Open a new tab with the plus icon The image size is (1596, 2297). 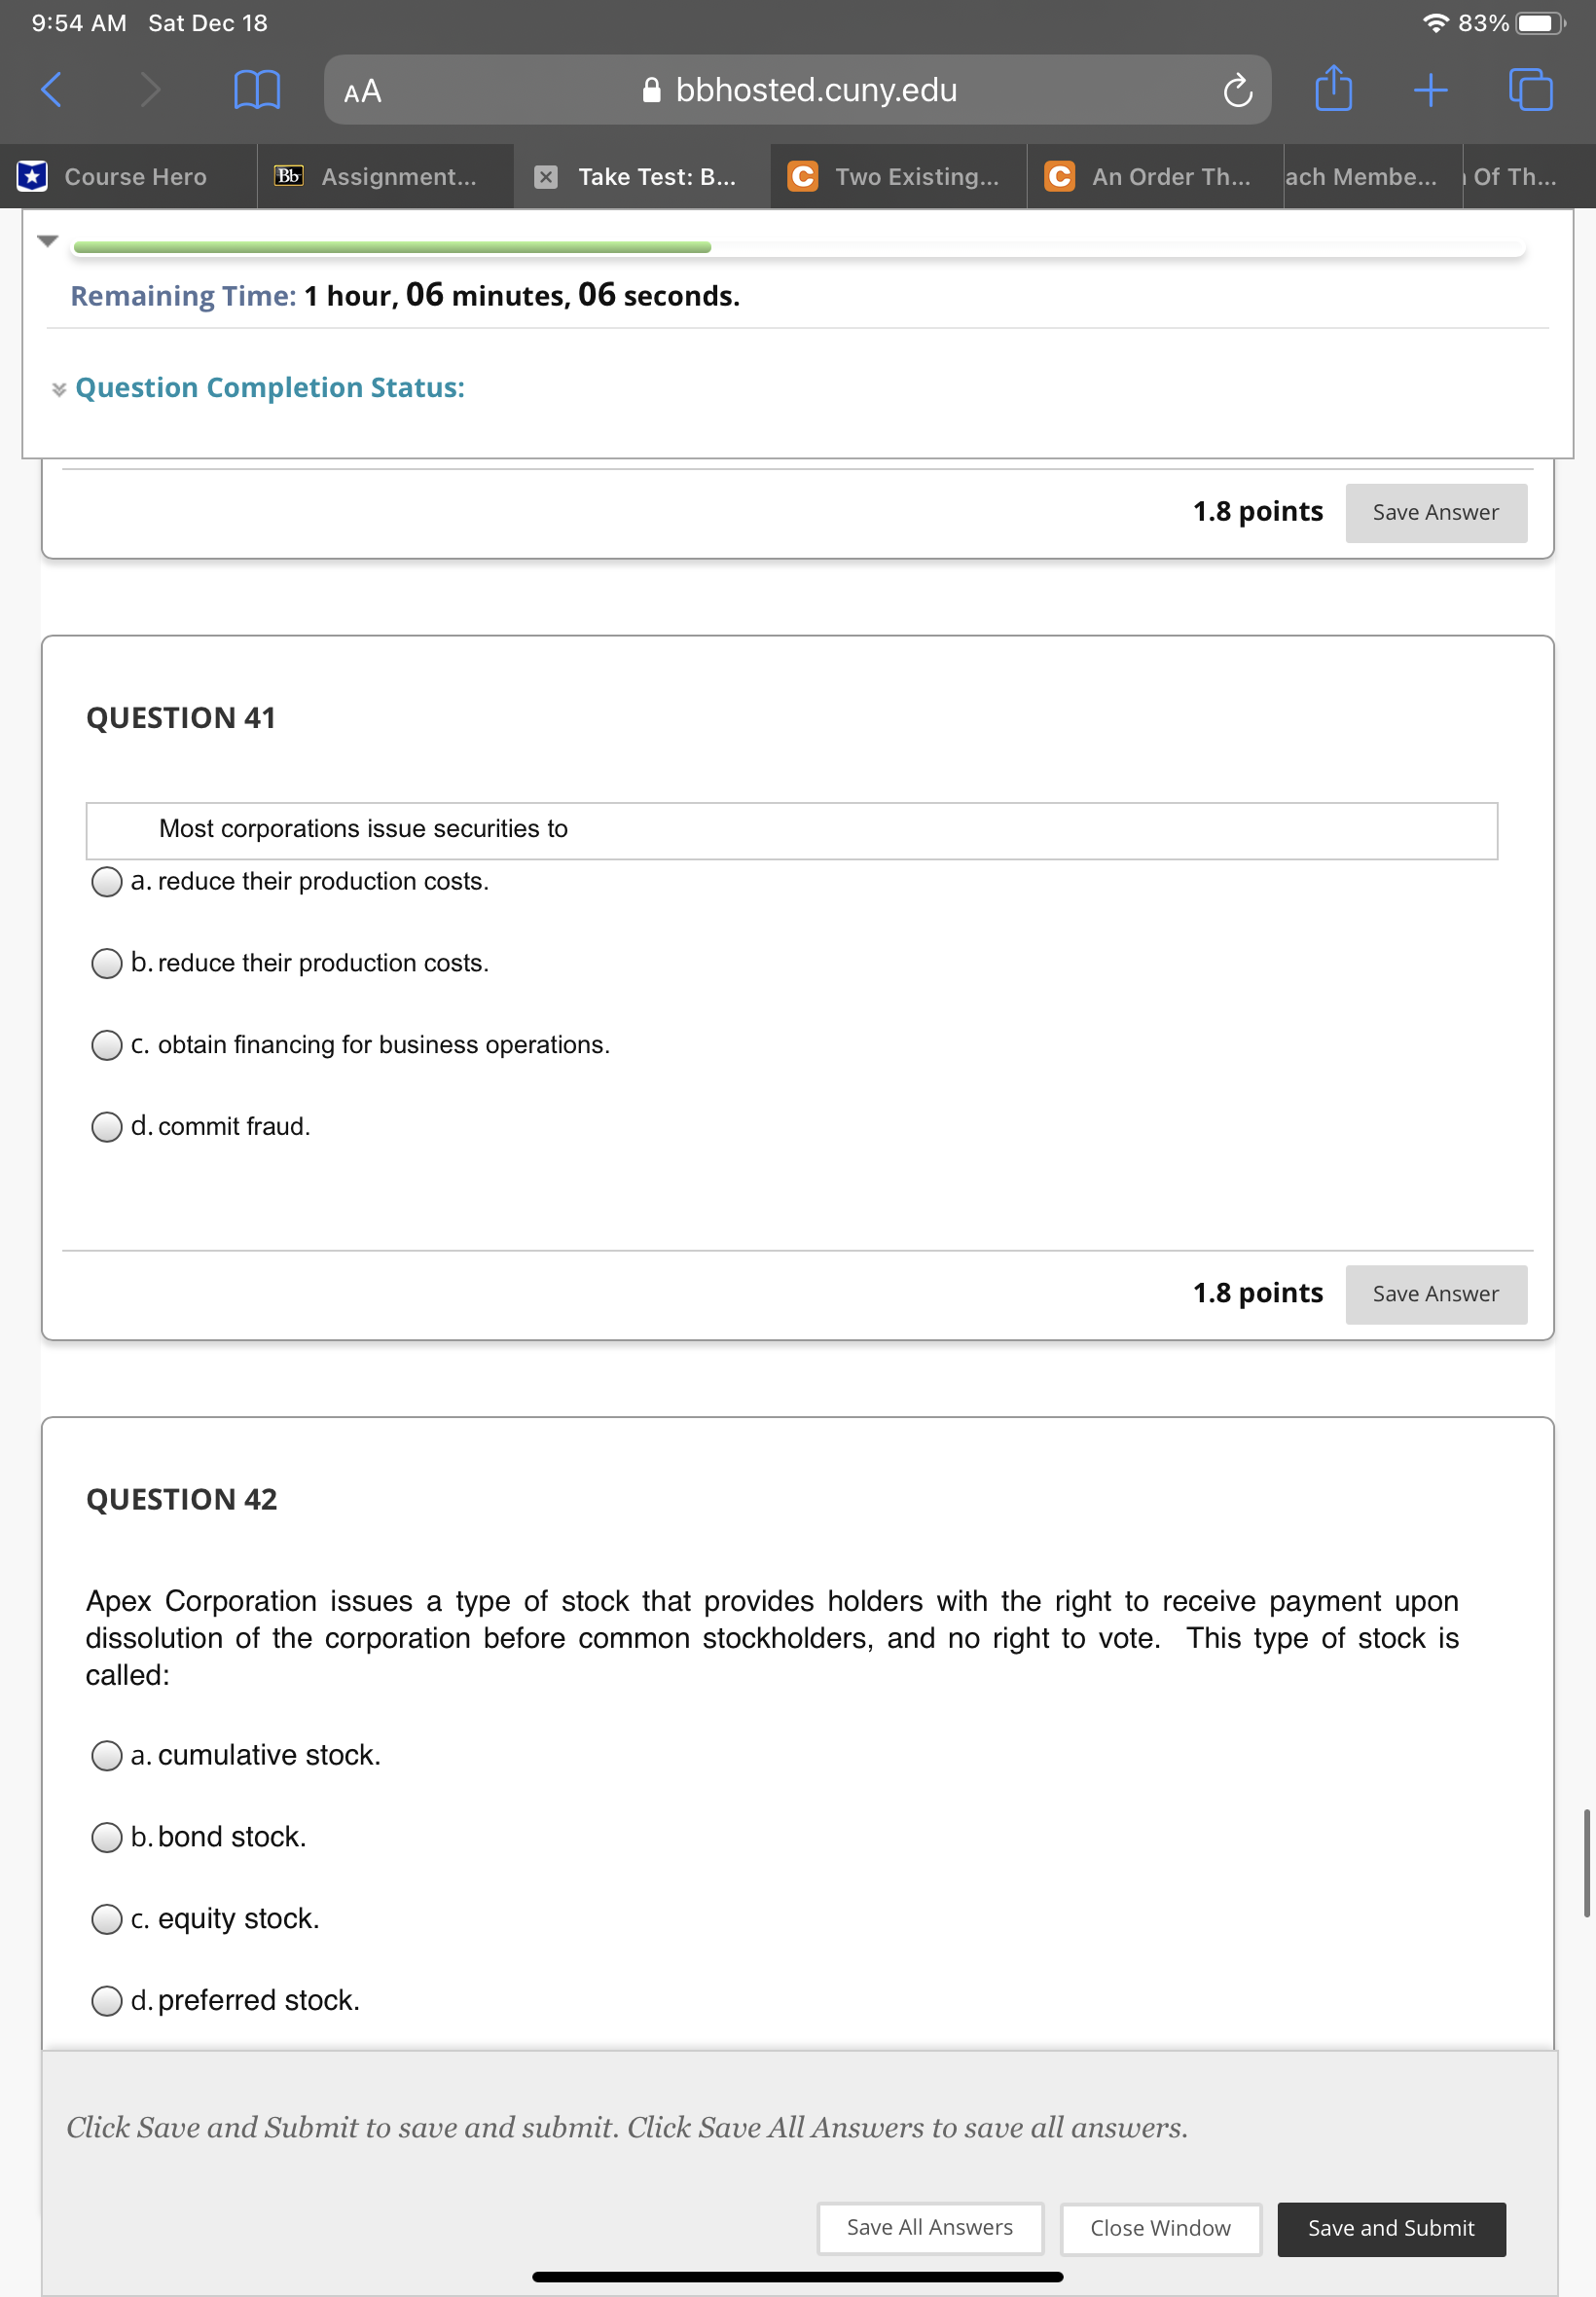1429,90
